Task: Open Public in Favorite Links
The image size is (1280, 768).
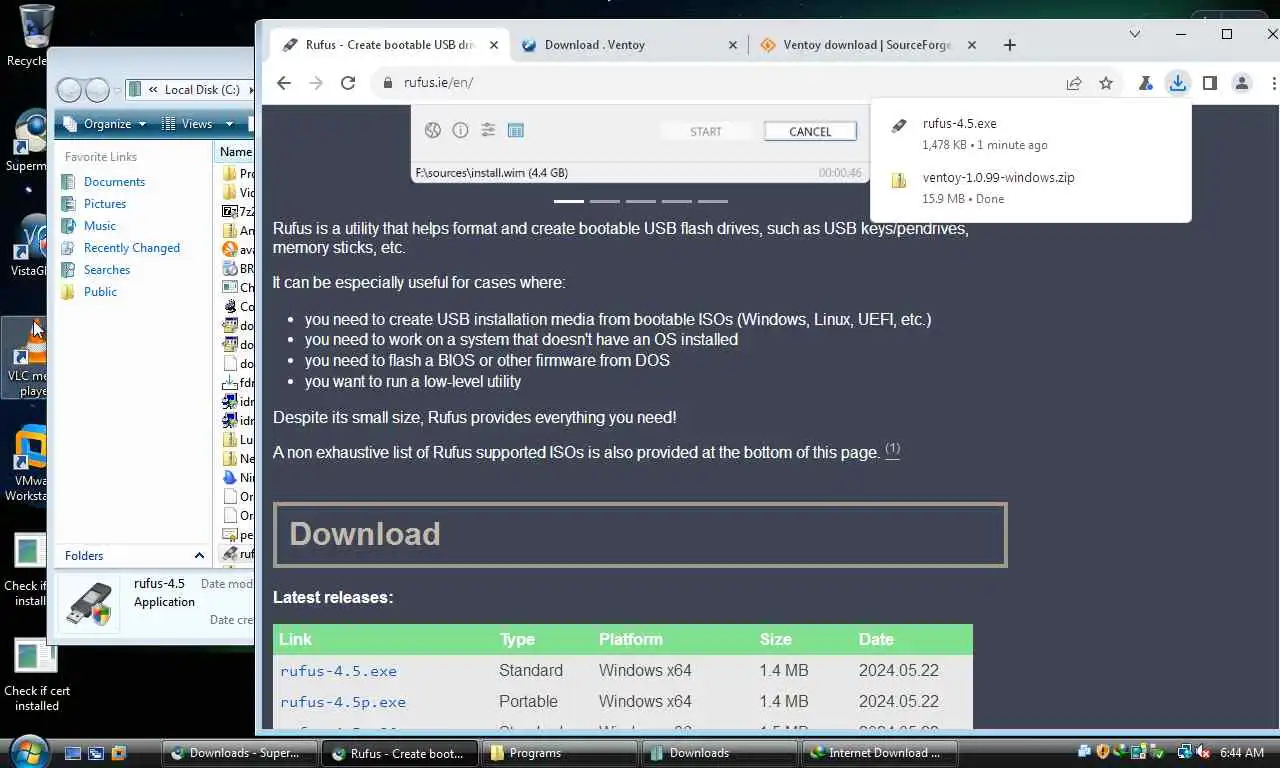Action: click(100, 292)
